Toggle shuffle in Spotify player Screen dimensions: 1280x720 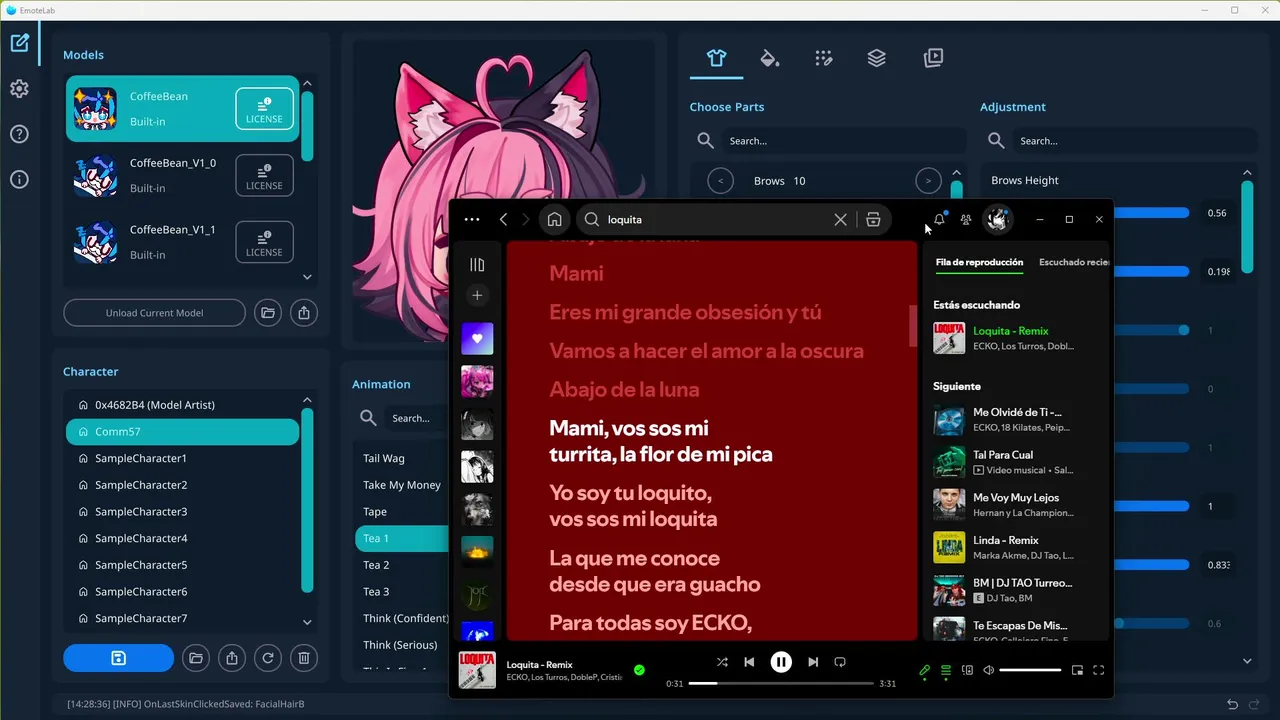tap(722, 662)
